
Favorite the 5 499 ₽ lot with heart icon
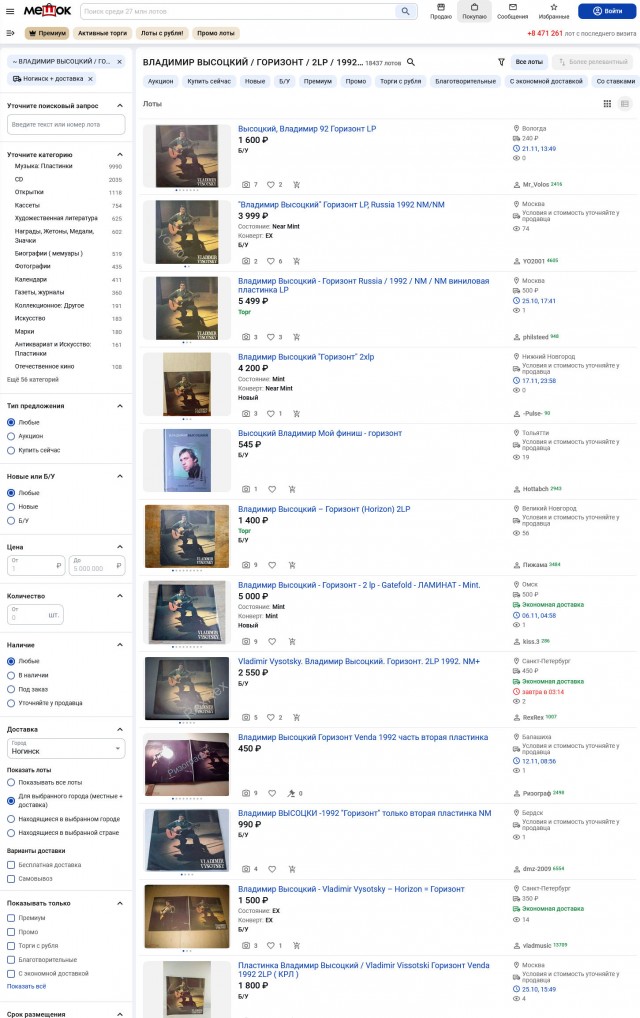point(271,337)
